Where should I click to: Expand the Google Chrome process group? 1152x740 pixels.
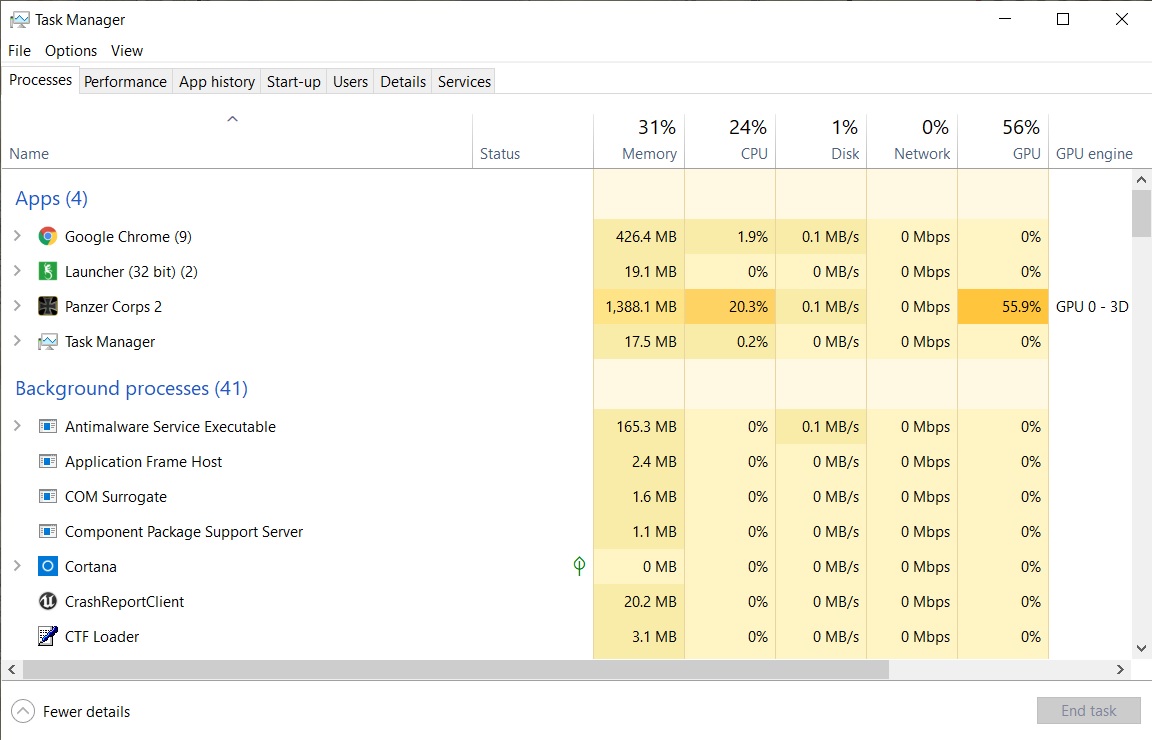18,236
